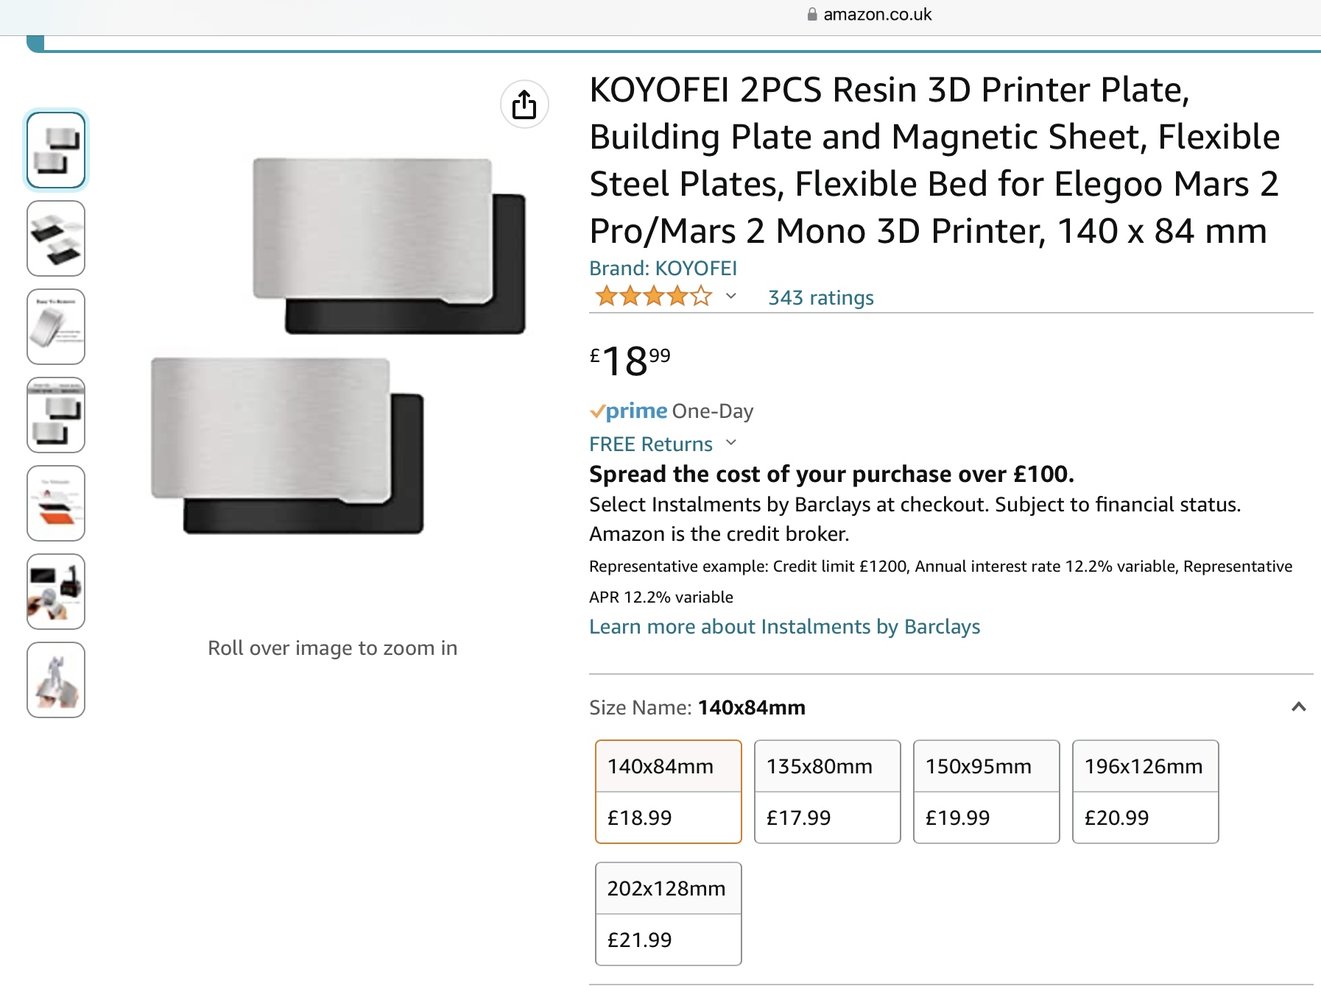
Task: Open the 343 ratings link
Action: click(821, 298)
